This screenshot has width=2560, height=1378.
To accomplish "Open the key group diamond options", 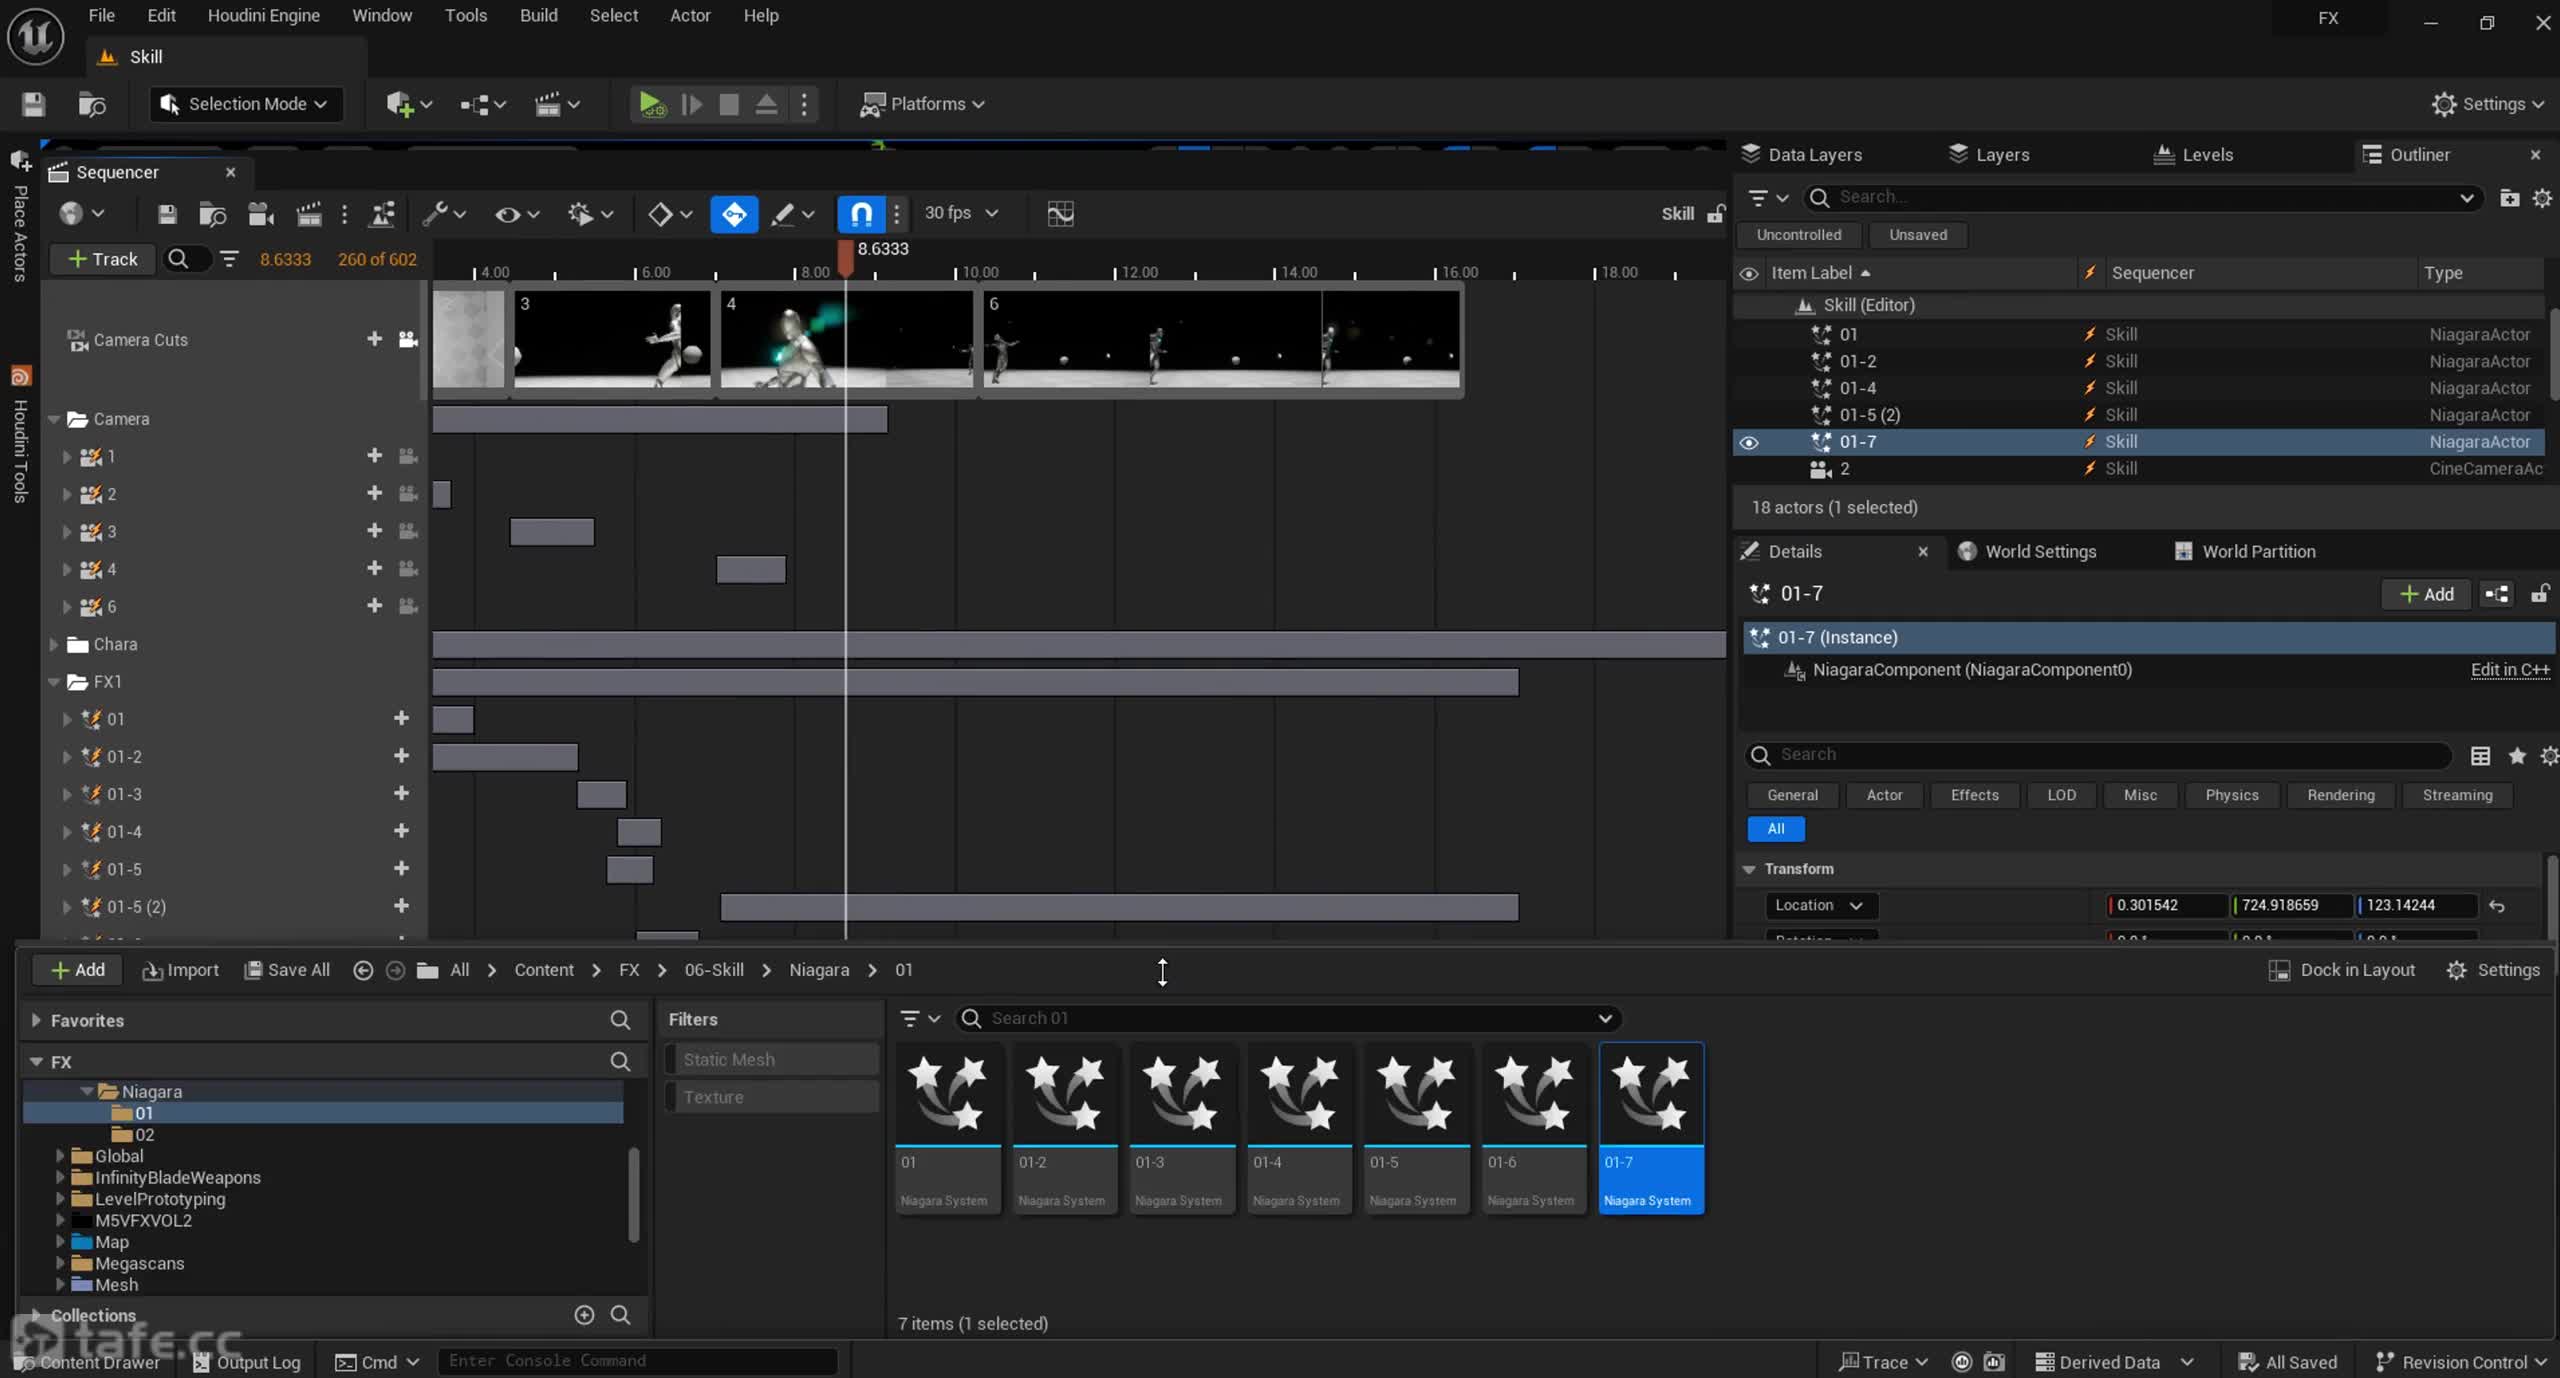I will (x=670, y=214).
